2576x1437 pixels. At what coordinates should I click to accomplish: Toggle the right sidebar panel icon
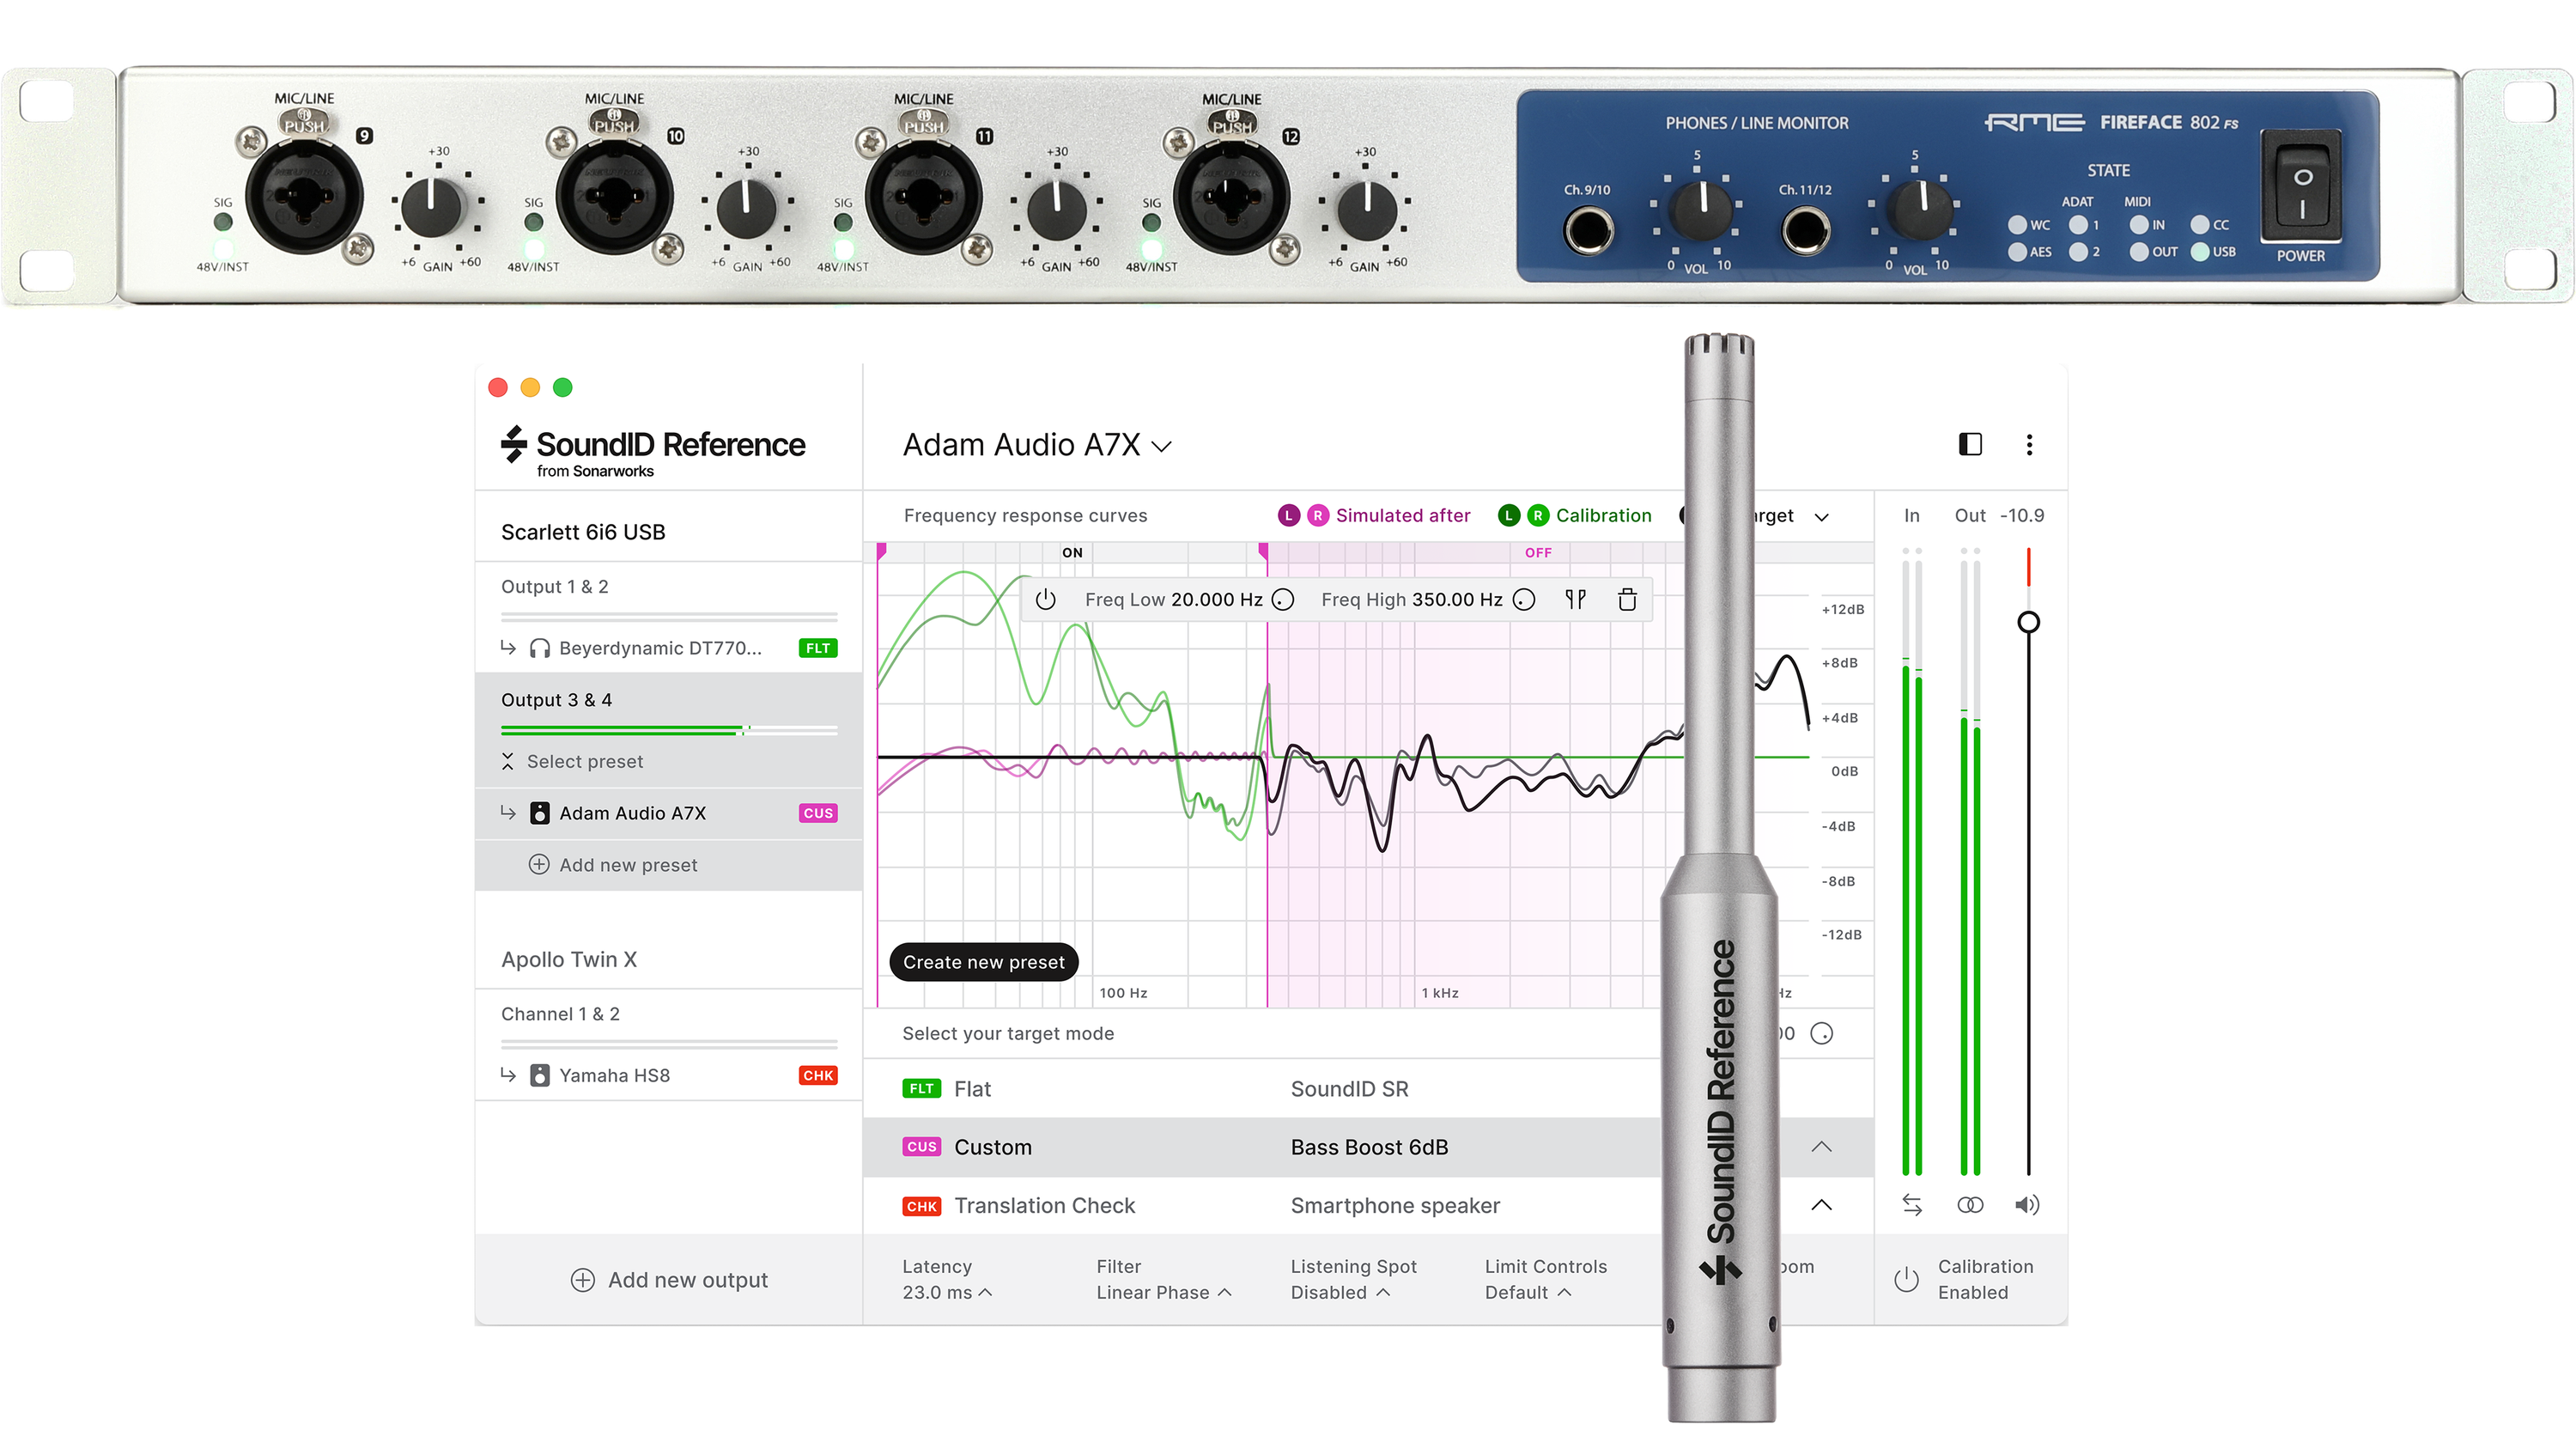click(1969, 445)
